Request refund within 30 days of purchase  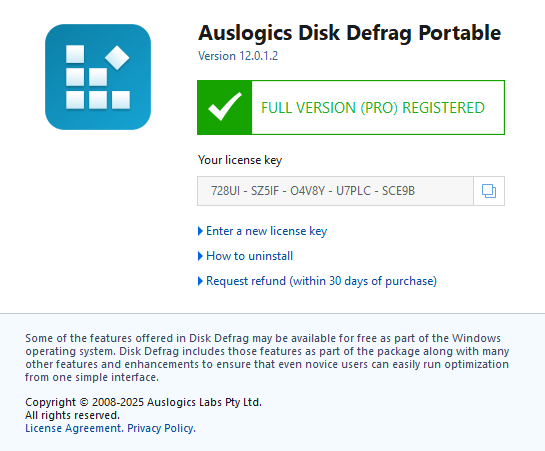[322, 281]
